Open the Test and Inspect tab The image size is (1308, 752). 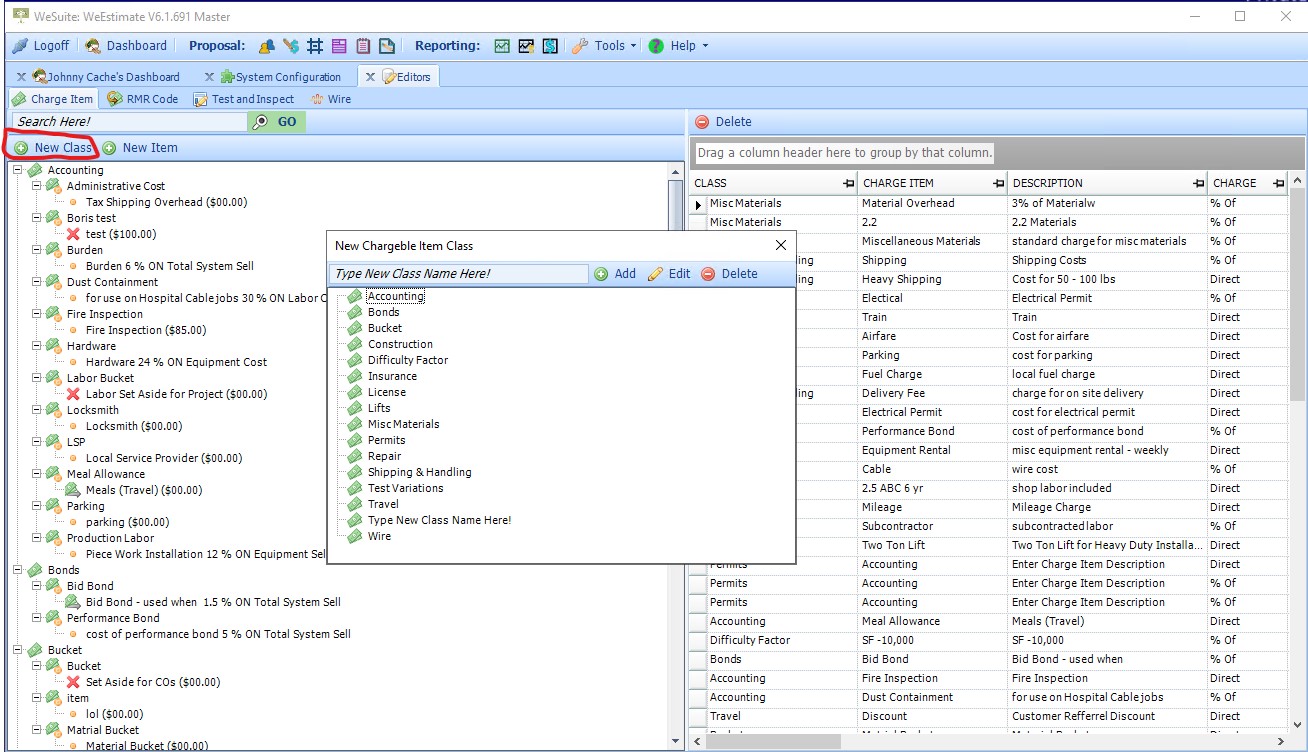pos(245,99)
